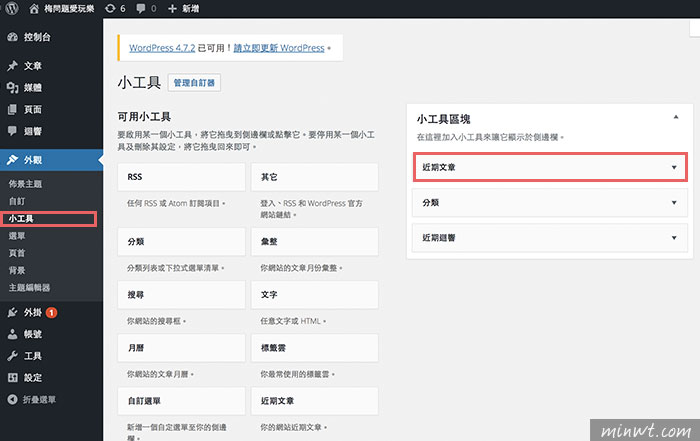Select the 近期文章 available widget

[x=315, y=401]
